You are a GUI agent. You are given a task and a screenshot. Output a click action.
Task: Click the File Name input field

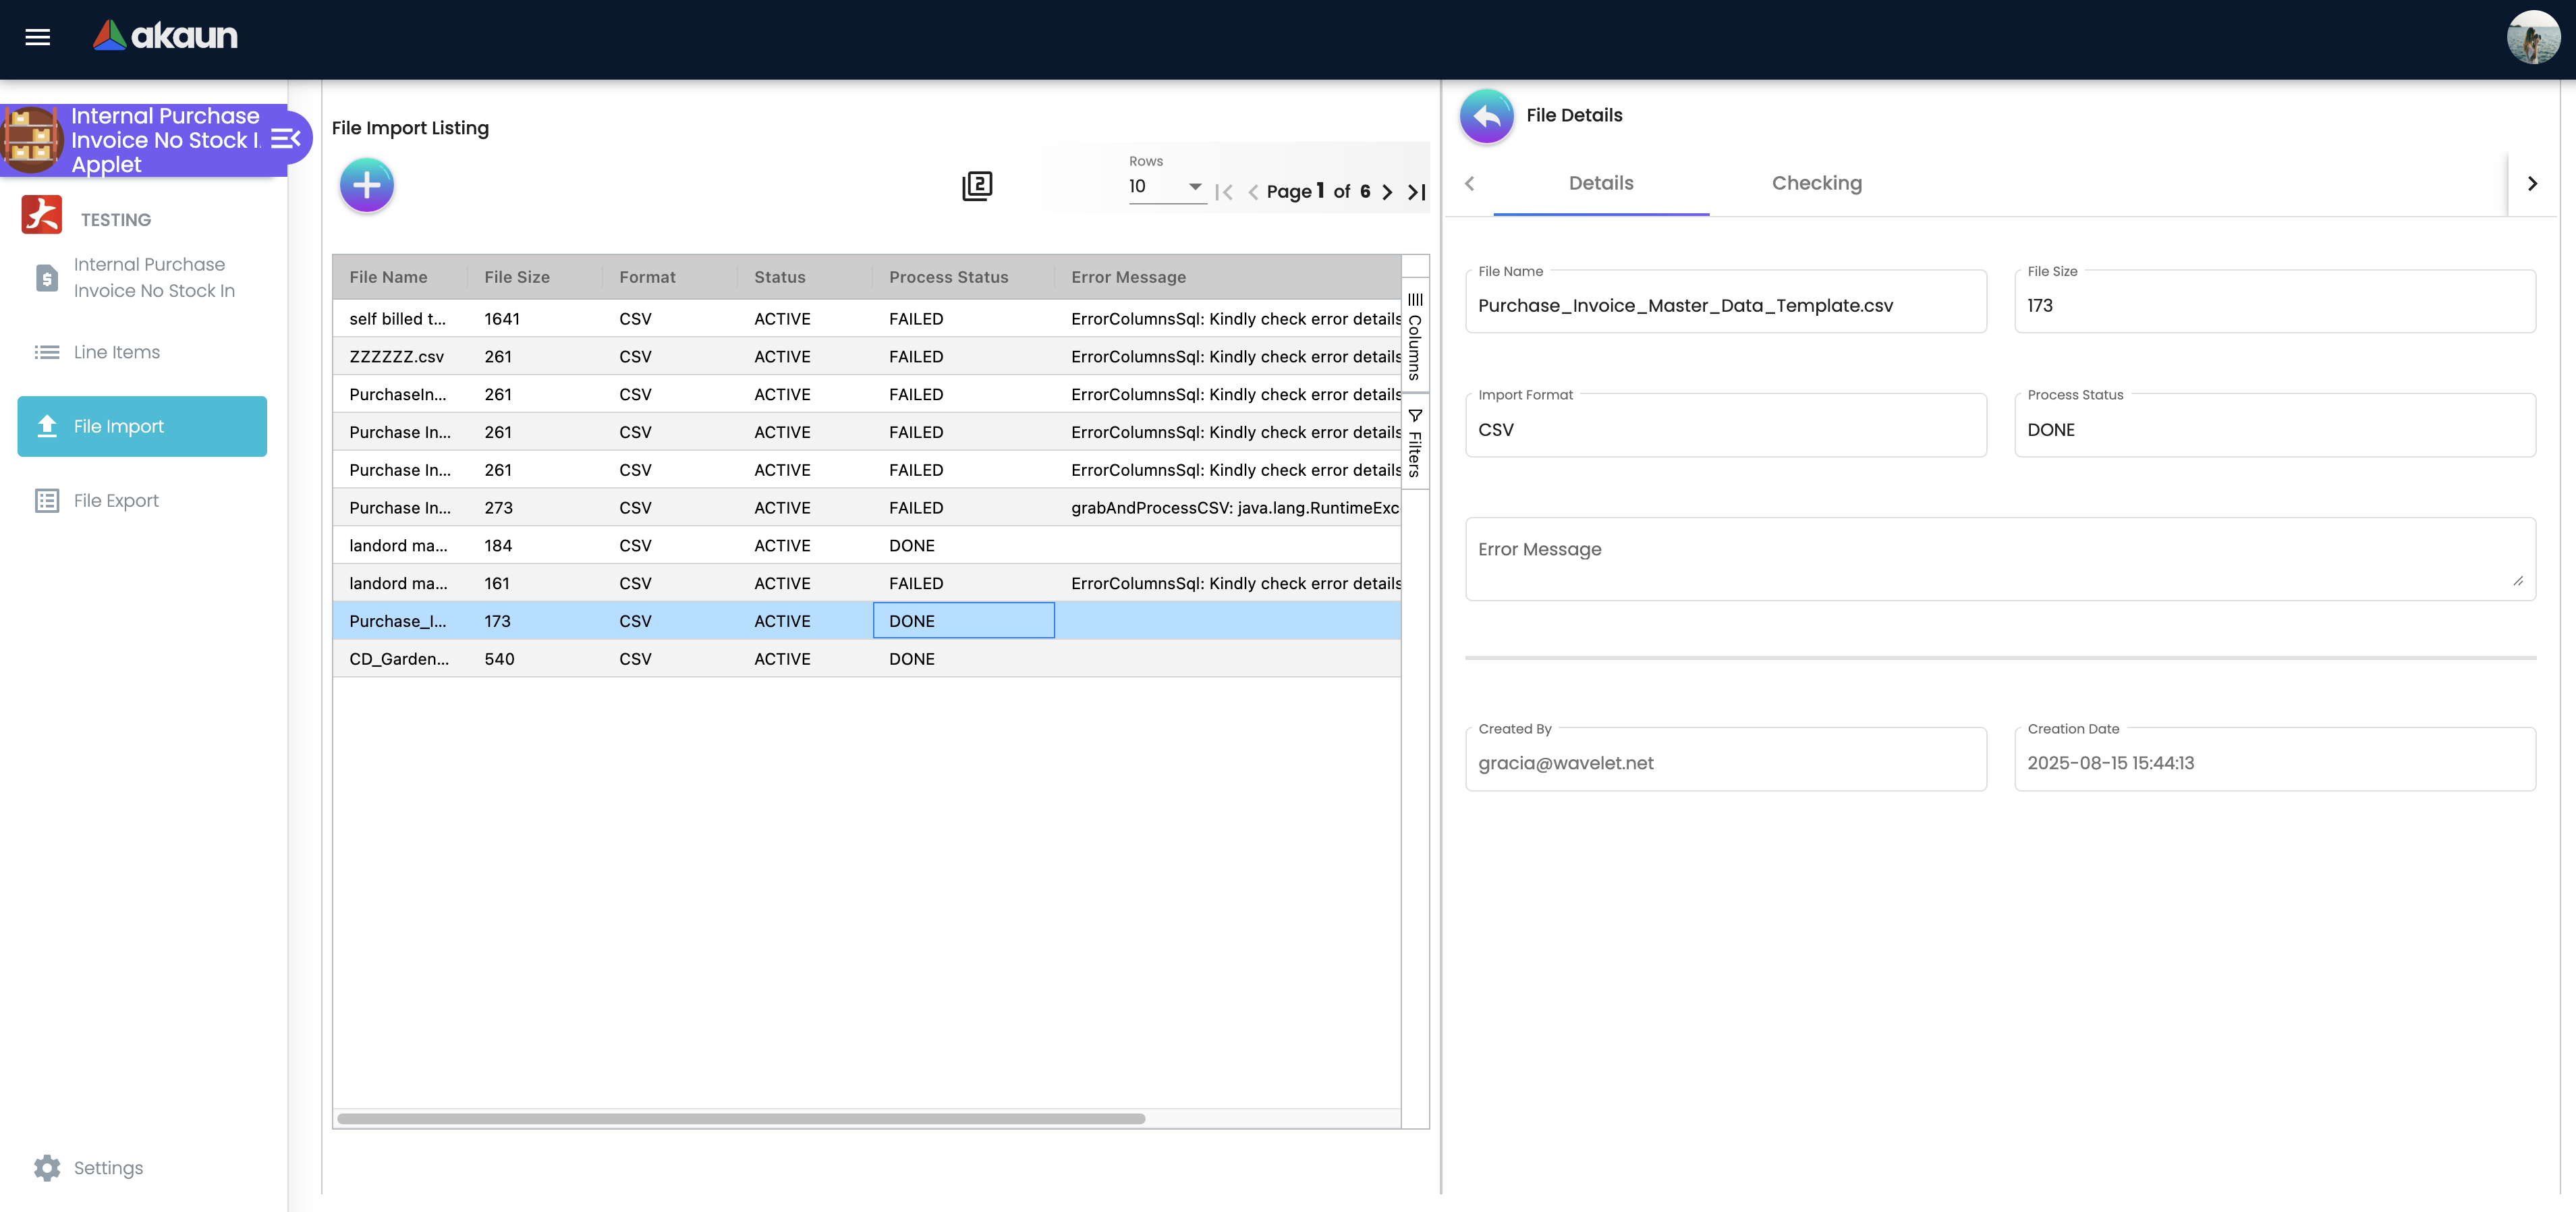[x=1725, y=303]
